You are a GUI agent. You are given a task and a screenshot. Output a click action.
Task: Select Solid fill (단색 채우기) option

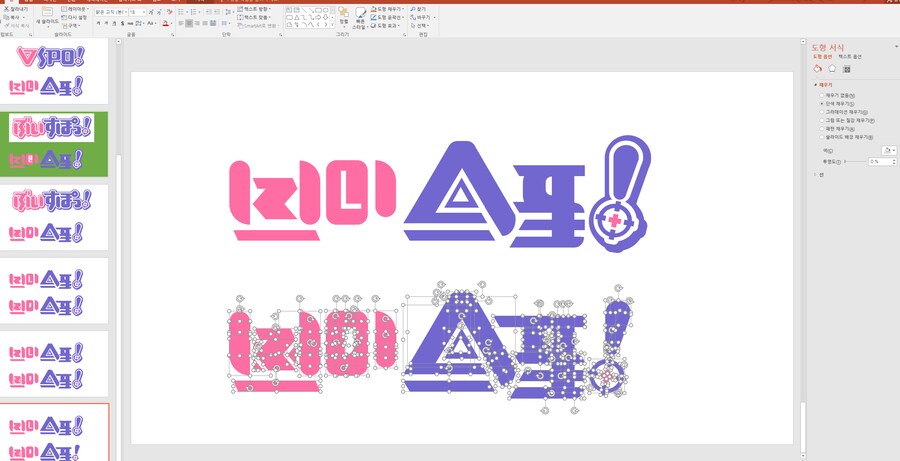[837, 104]
